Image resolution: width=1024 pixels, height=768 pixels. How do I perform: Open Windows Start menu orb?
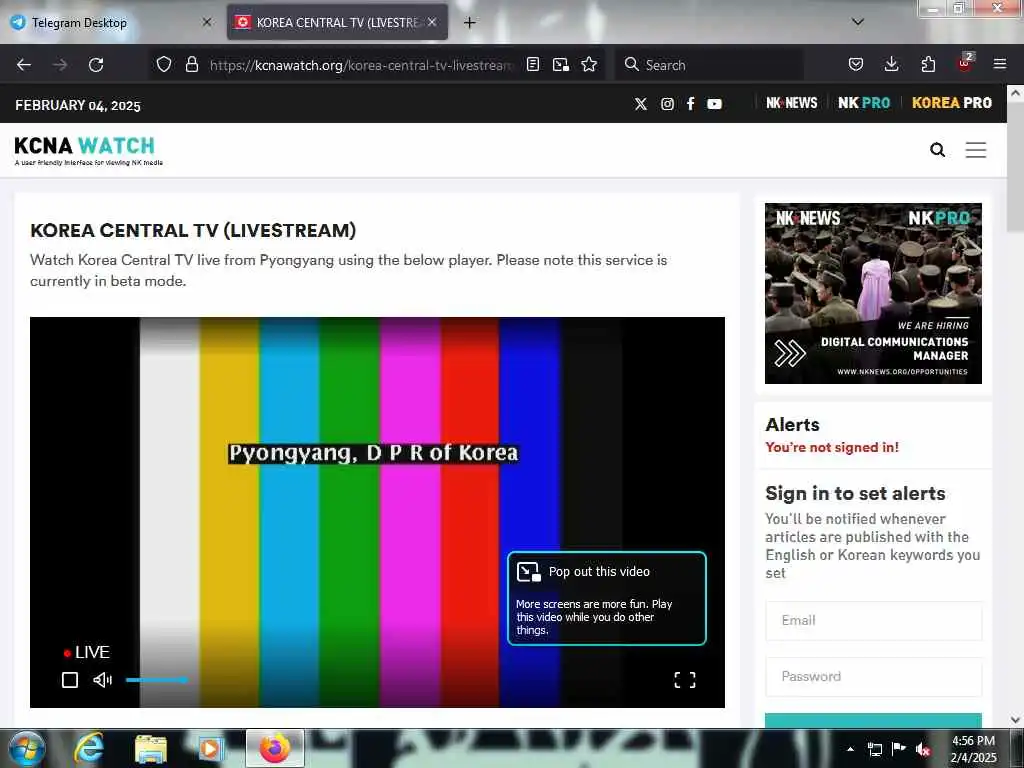pos(26,748)
